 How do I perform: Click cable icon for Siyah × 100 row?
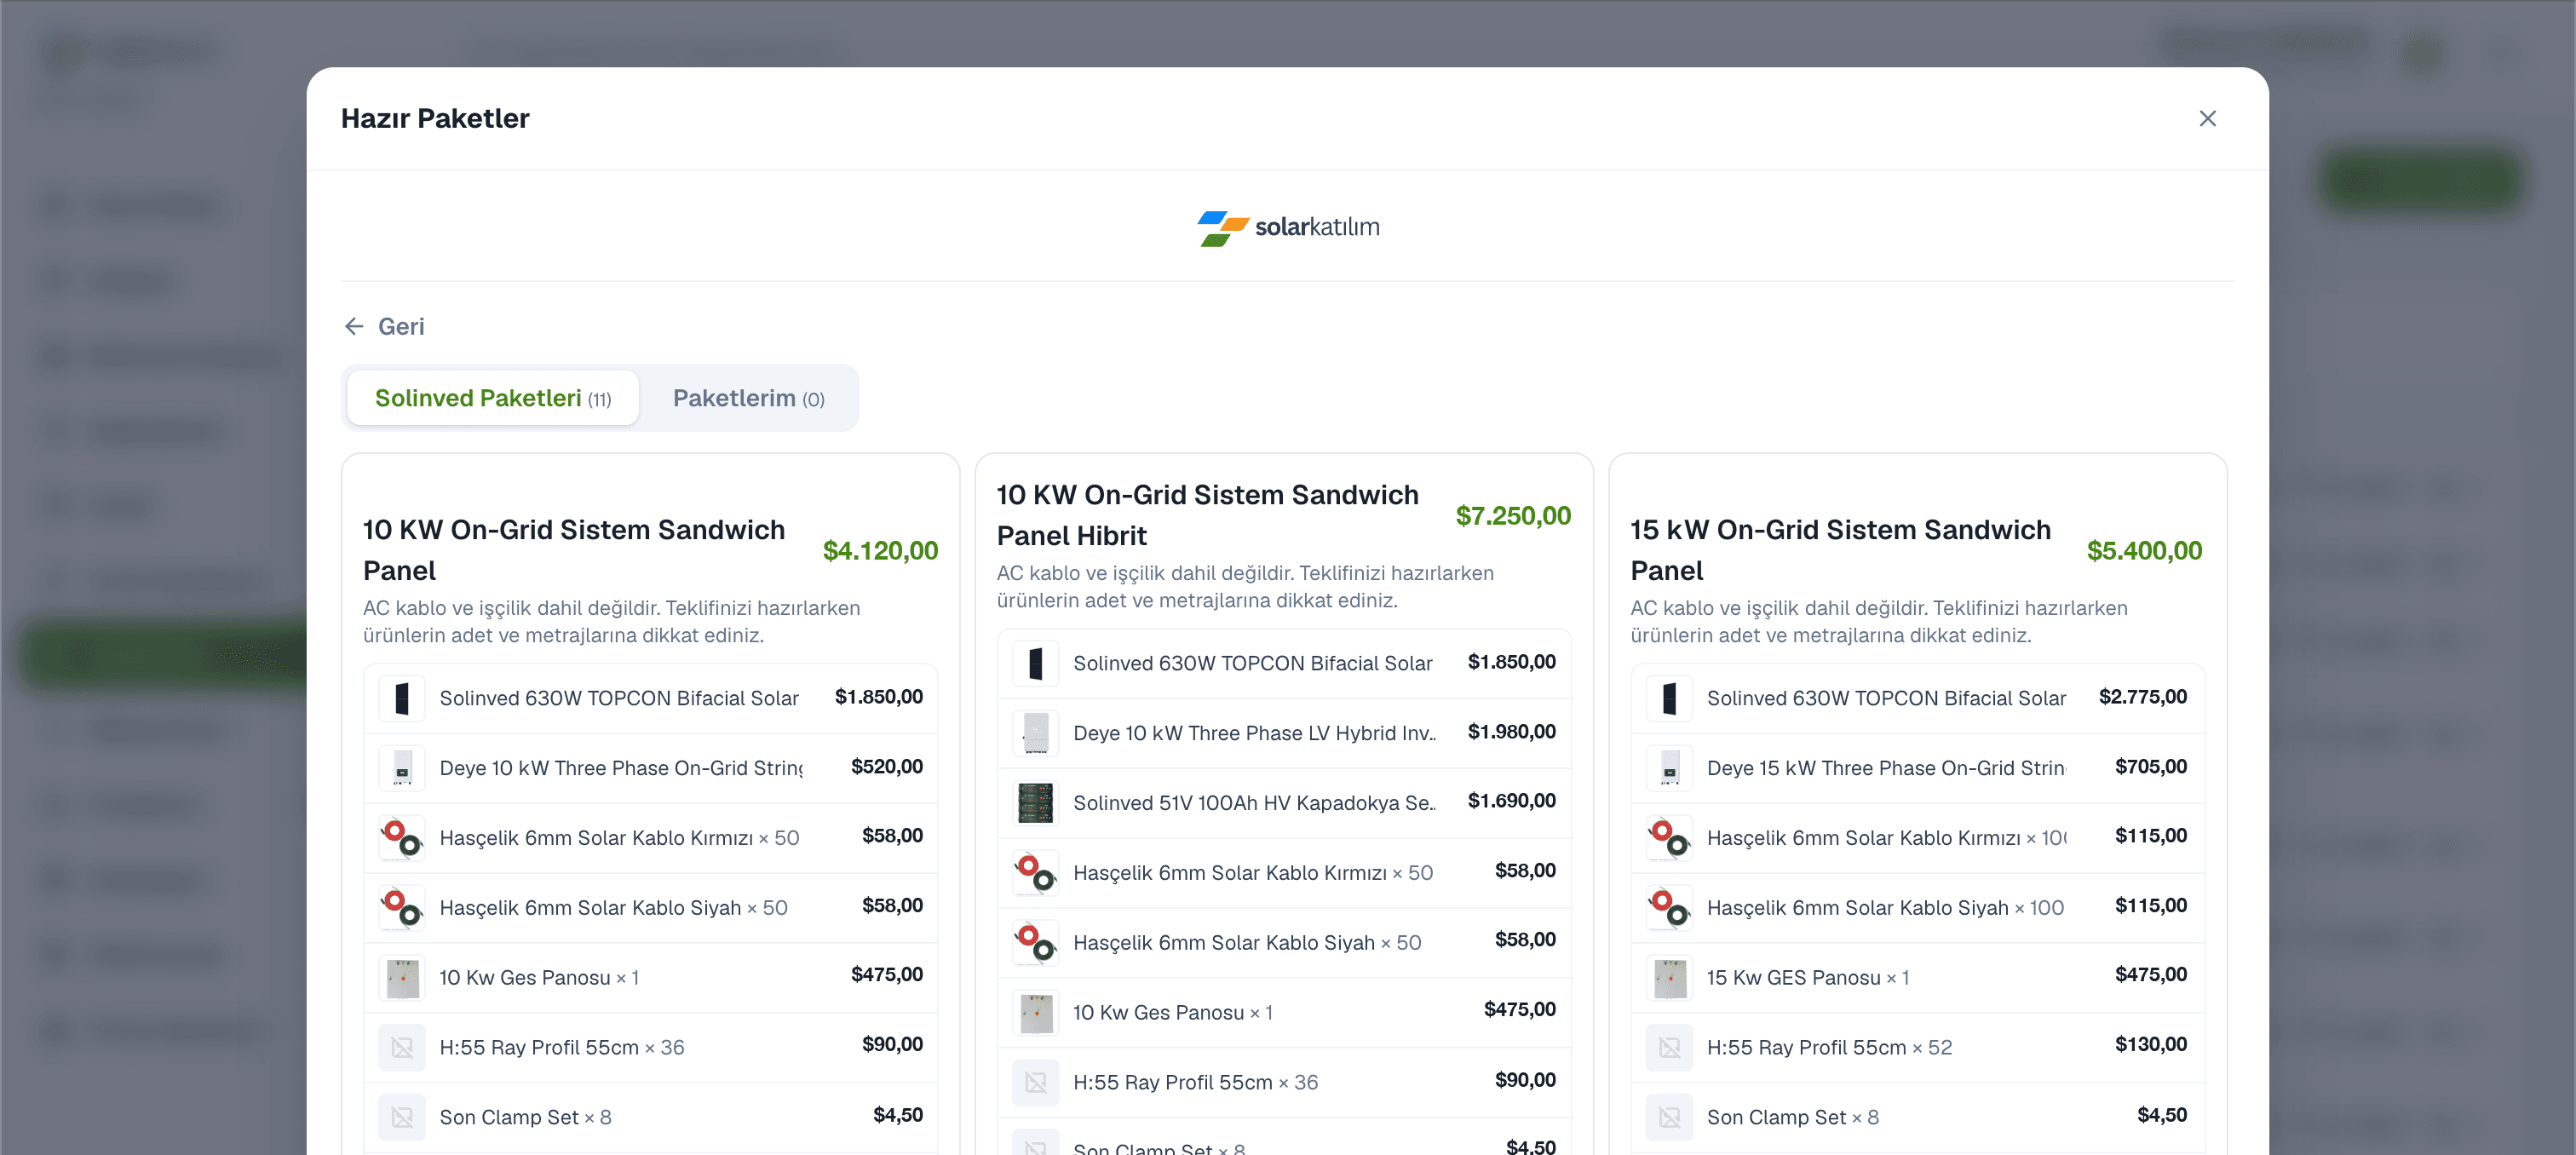point(1669,907)
